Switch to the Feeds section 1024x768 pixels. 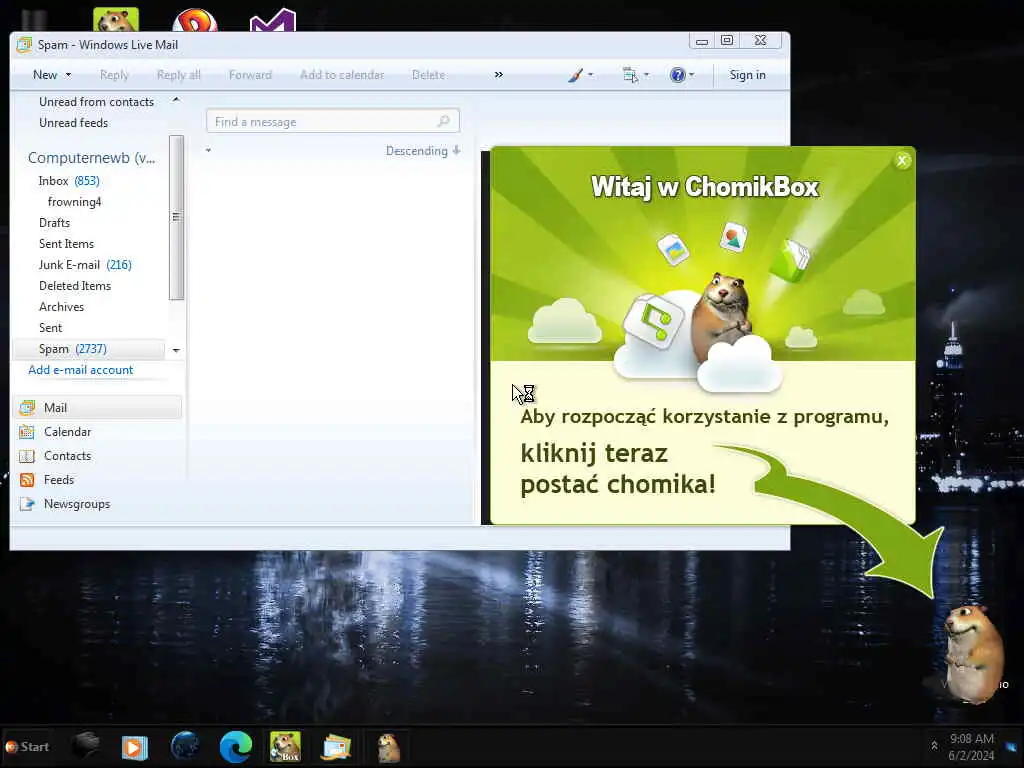point(59,480)
